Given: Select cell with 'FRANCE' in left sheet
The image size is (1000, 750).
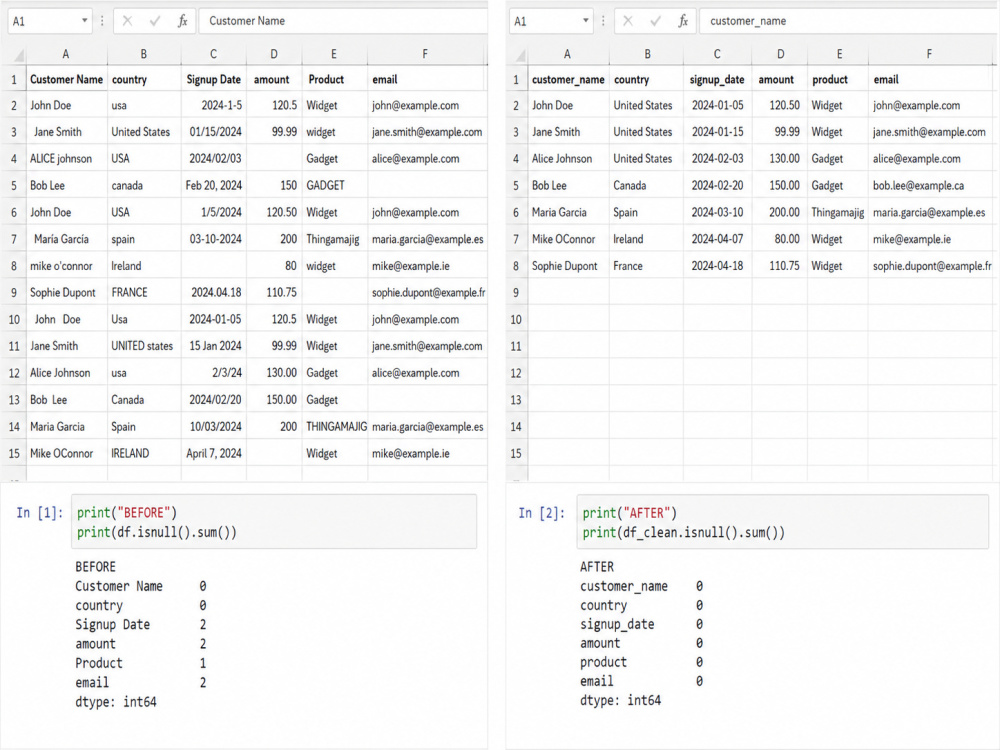Looking at the screenshot, I should pyautogui.click(x=144, y=293).
